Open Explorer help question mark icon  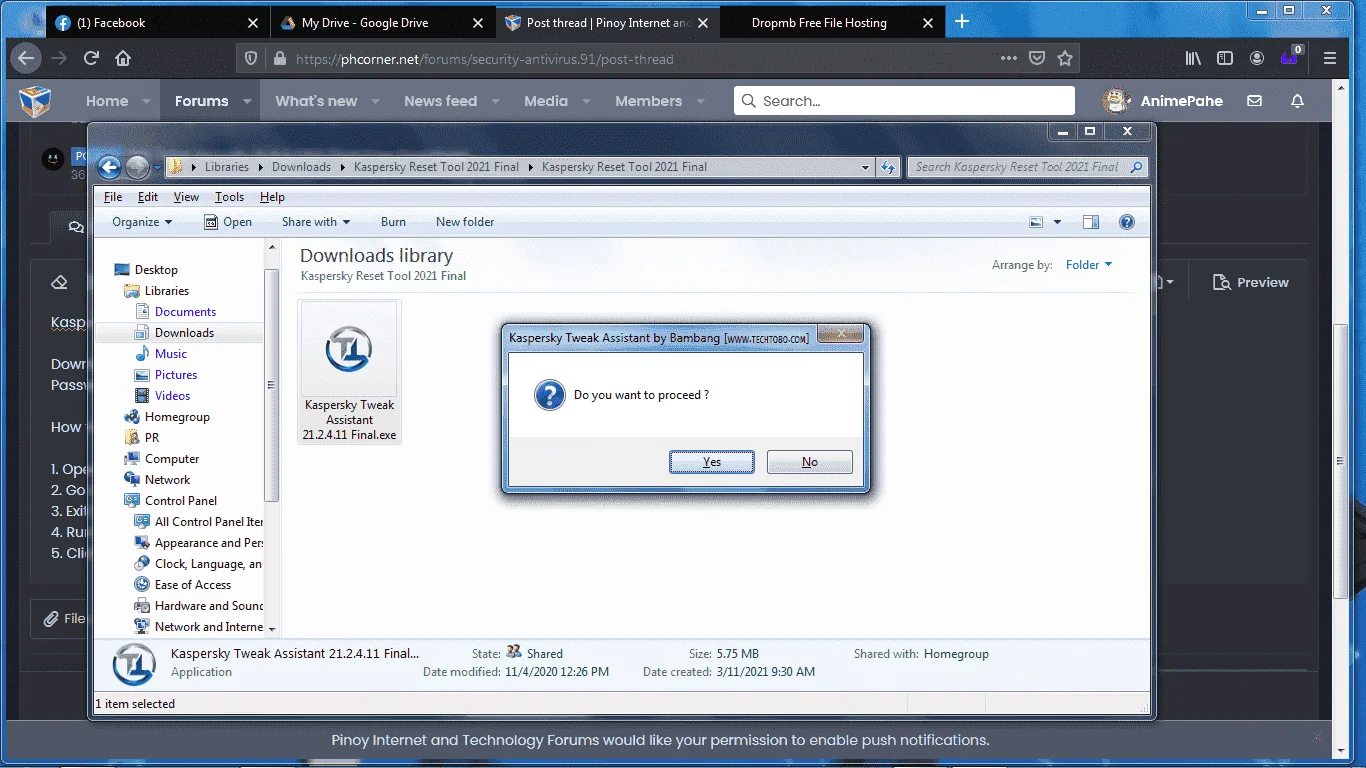[x=1127, y=222]
